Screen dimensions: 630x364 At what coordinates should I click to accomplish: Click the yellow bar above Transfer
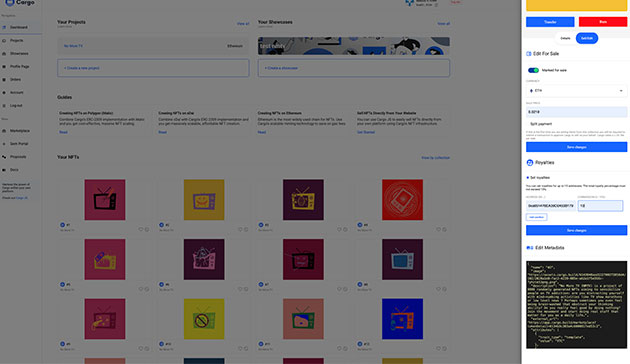[x=576, y=5]
